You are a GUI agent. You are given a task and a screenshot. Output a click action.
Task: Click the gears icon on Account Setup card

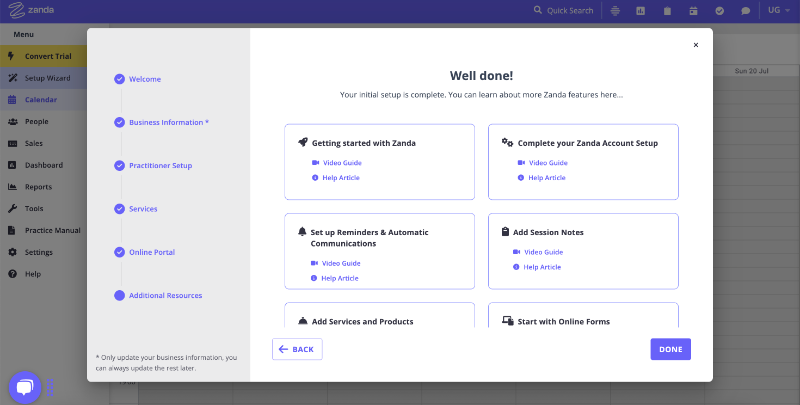pyautogui.click(x=507, y=142)
